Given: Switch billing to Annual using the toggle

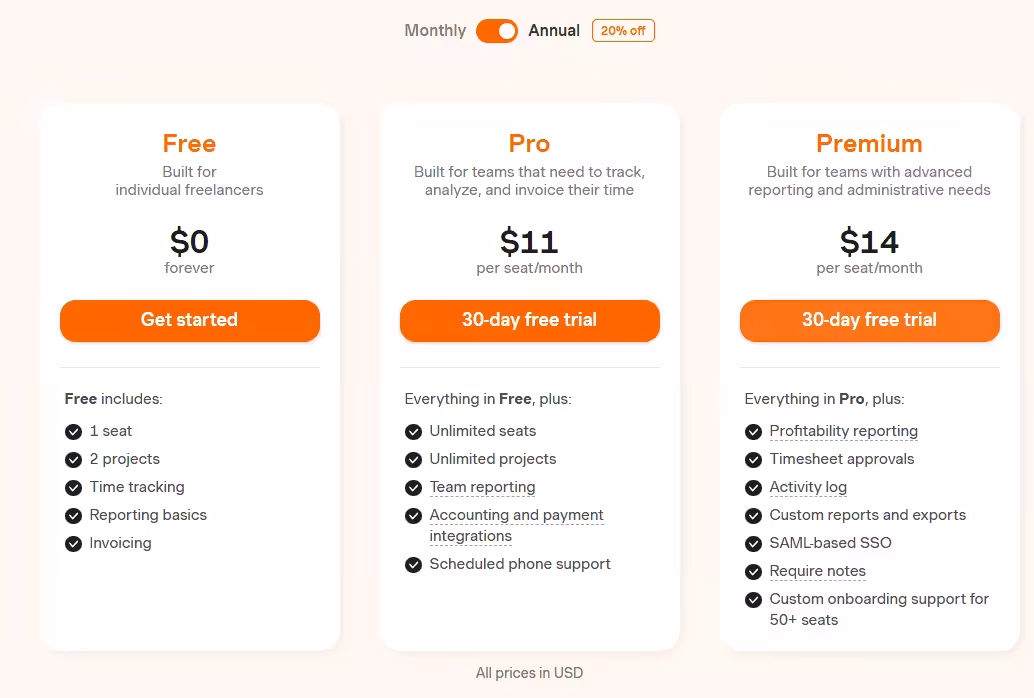Looking at the screenshot, I should click(497, 31).
